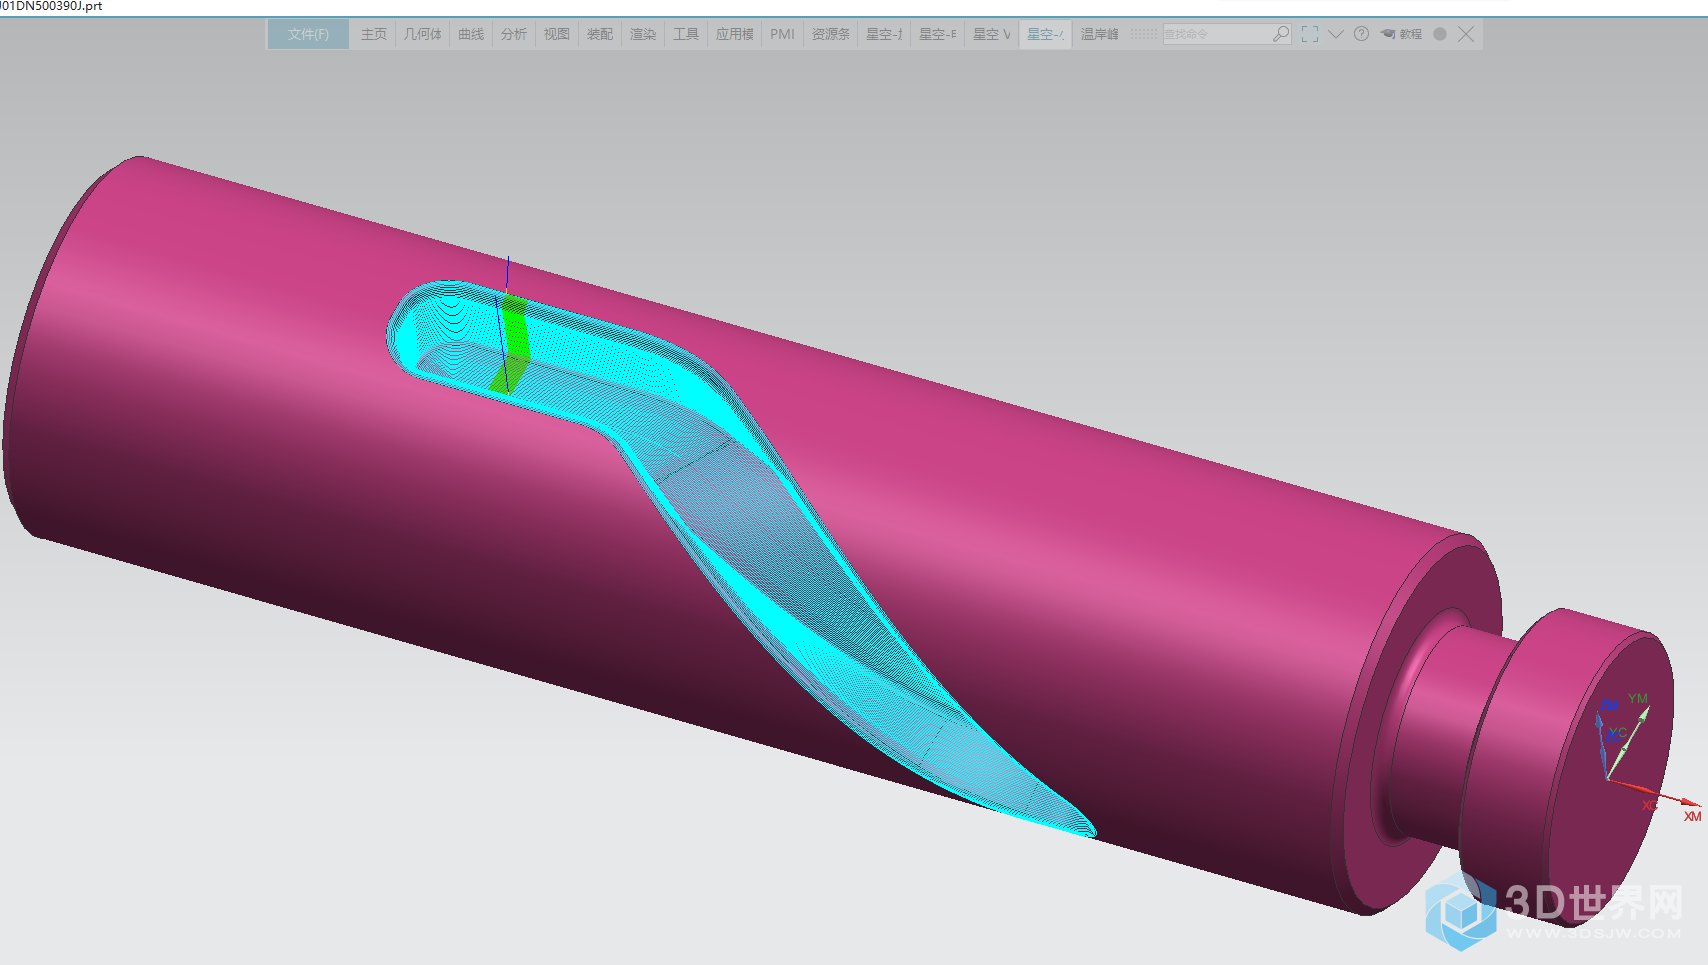This screenshot has width=1708, height=965.
Task: Open the 文件(F) file menu
Action: point(308,34)
